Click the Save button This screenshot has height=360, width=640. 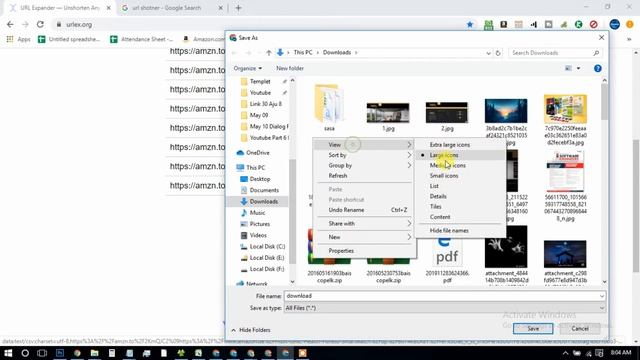click(x=533, y=329)
